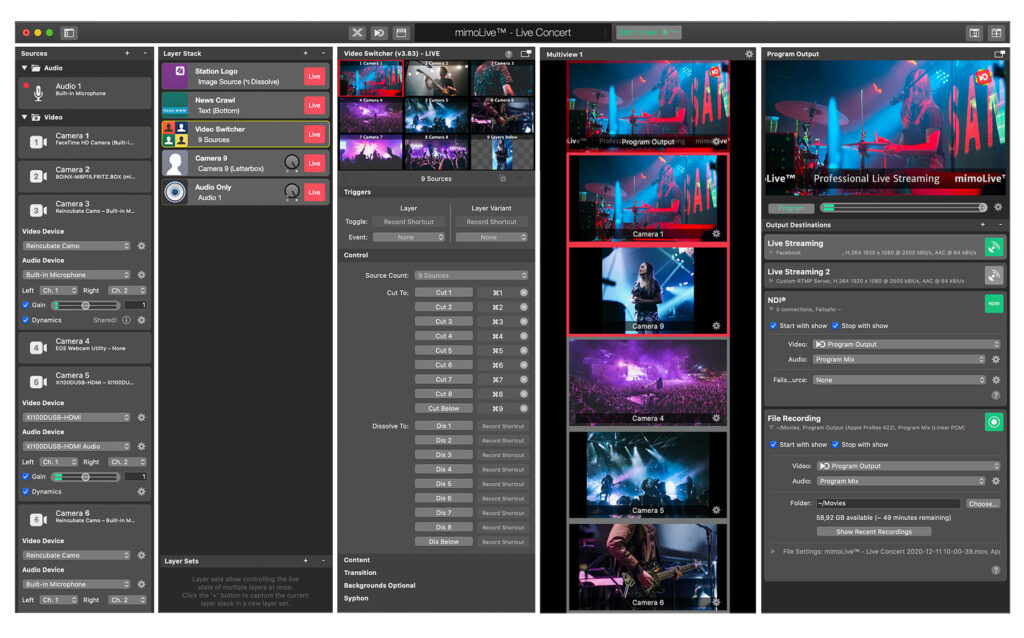Adjust the Camera 9 layer volume knob
1024x638 pixels.
coord(292,162)
